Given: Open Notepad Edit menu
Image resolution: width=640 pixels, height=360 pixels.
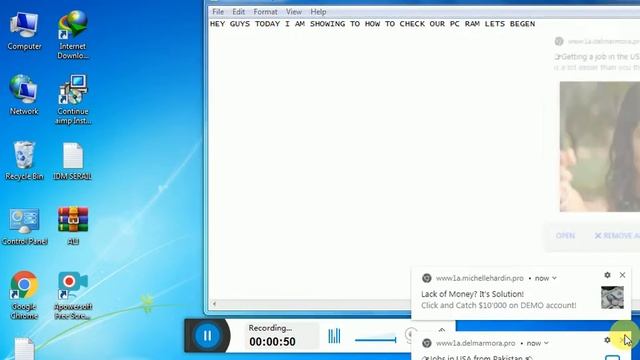Looking at the screenshot, I should 238,12.
